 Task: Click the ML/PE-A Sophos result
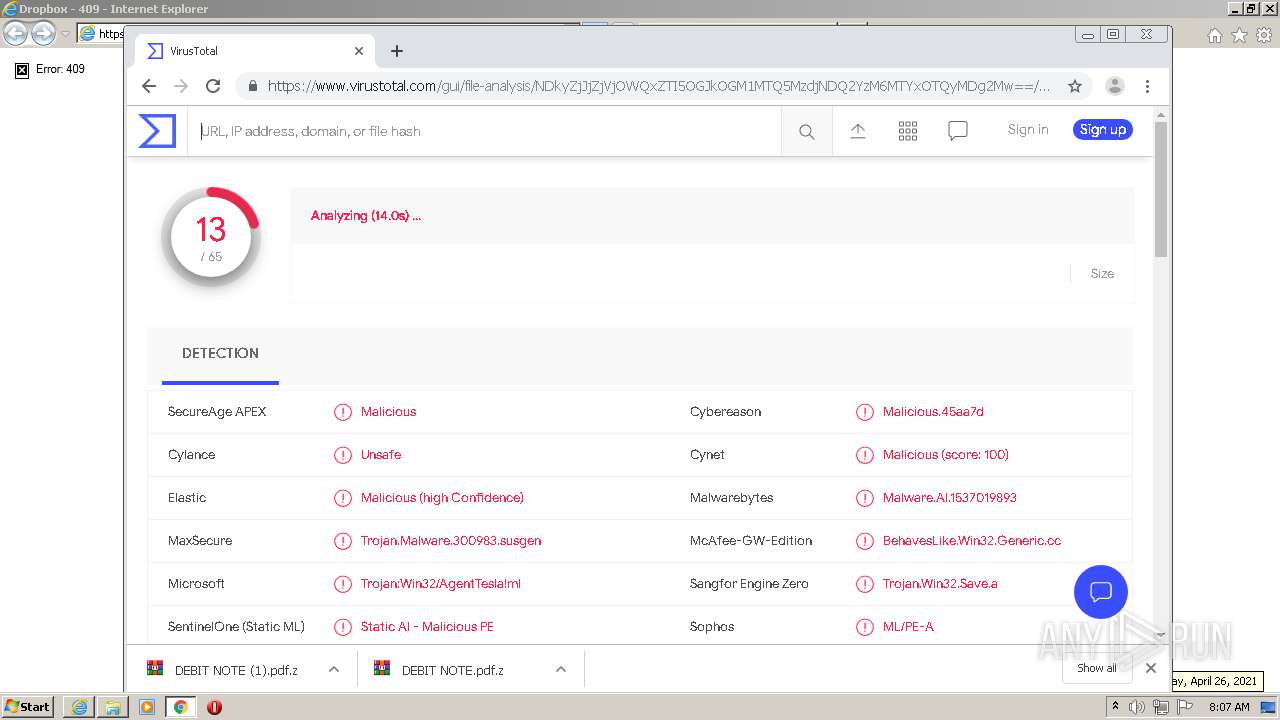[908, 627]
